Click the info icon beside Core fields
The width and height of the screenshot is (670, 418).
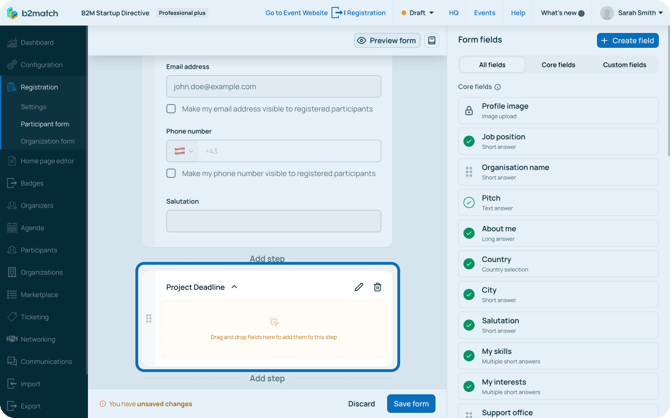[498, 87]
